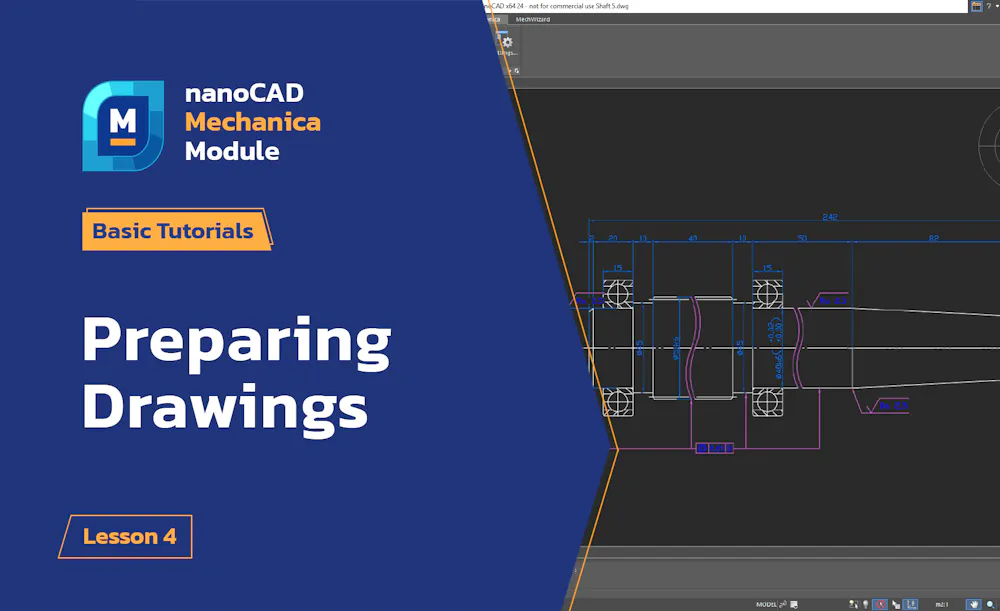Open the Settings gear in the ribbon
The image size is (1000, 611).
coord(508,42)
